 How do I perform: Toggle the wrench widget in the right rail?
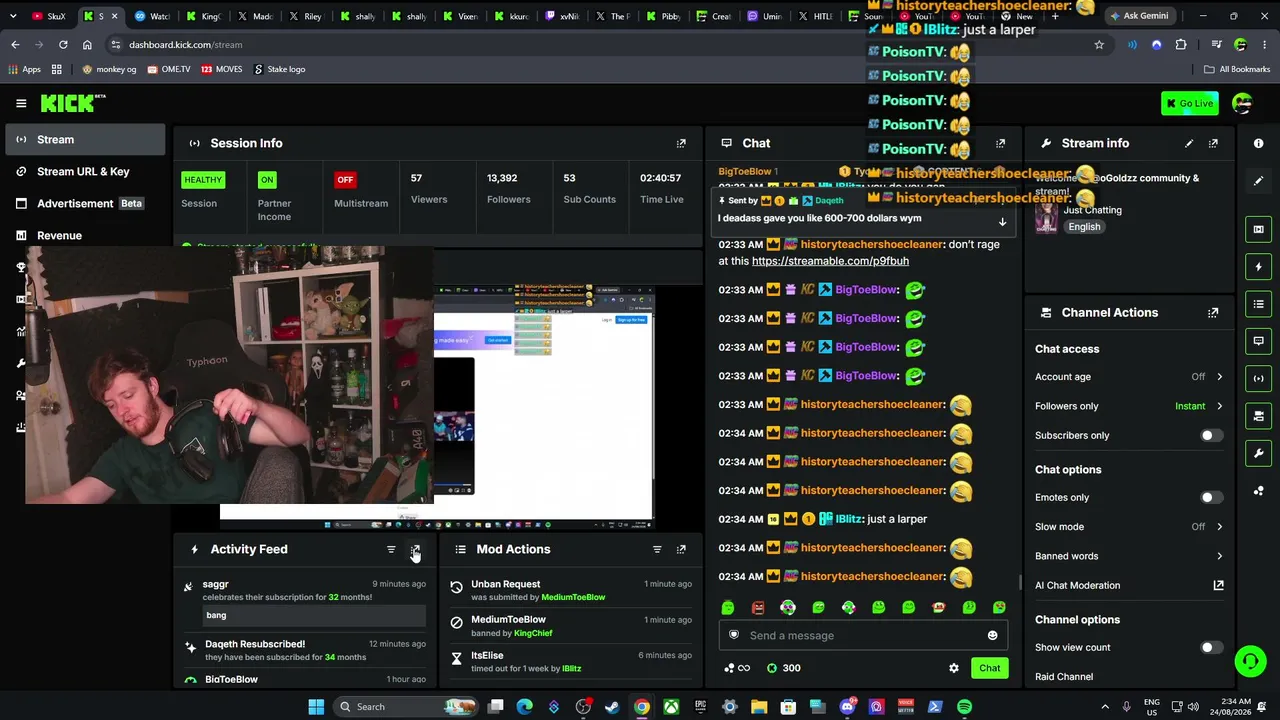(x=1258, y=453)
